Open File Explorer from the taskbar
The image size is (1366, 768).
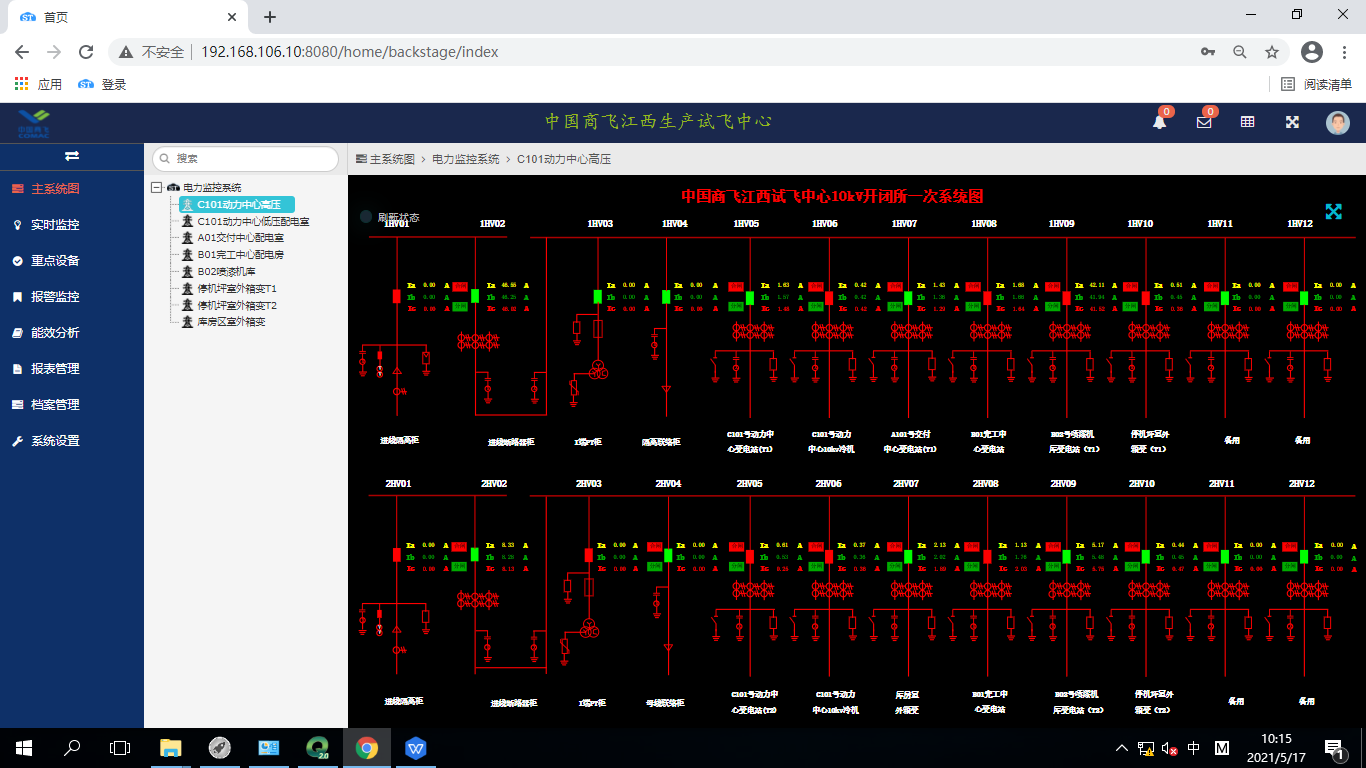(x=171, y=747)
